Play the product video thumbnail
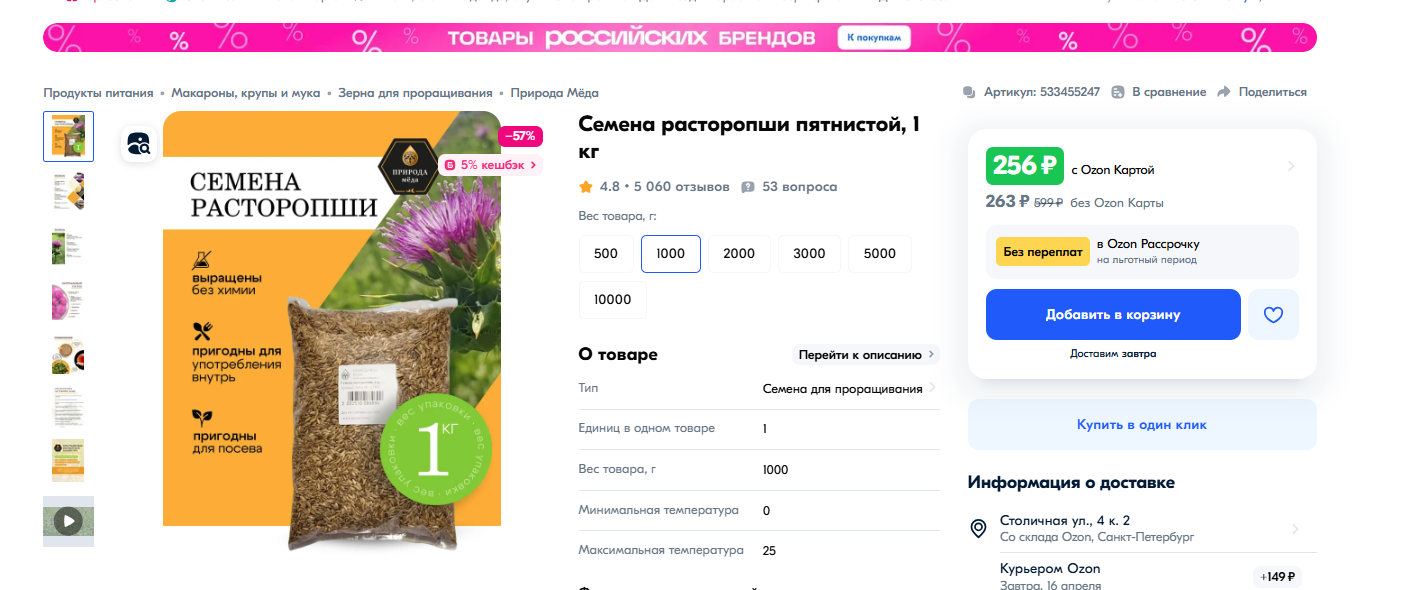 (x=68, y=521)
